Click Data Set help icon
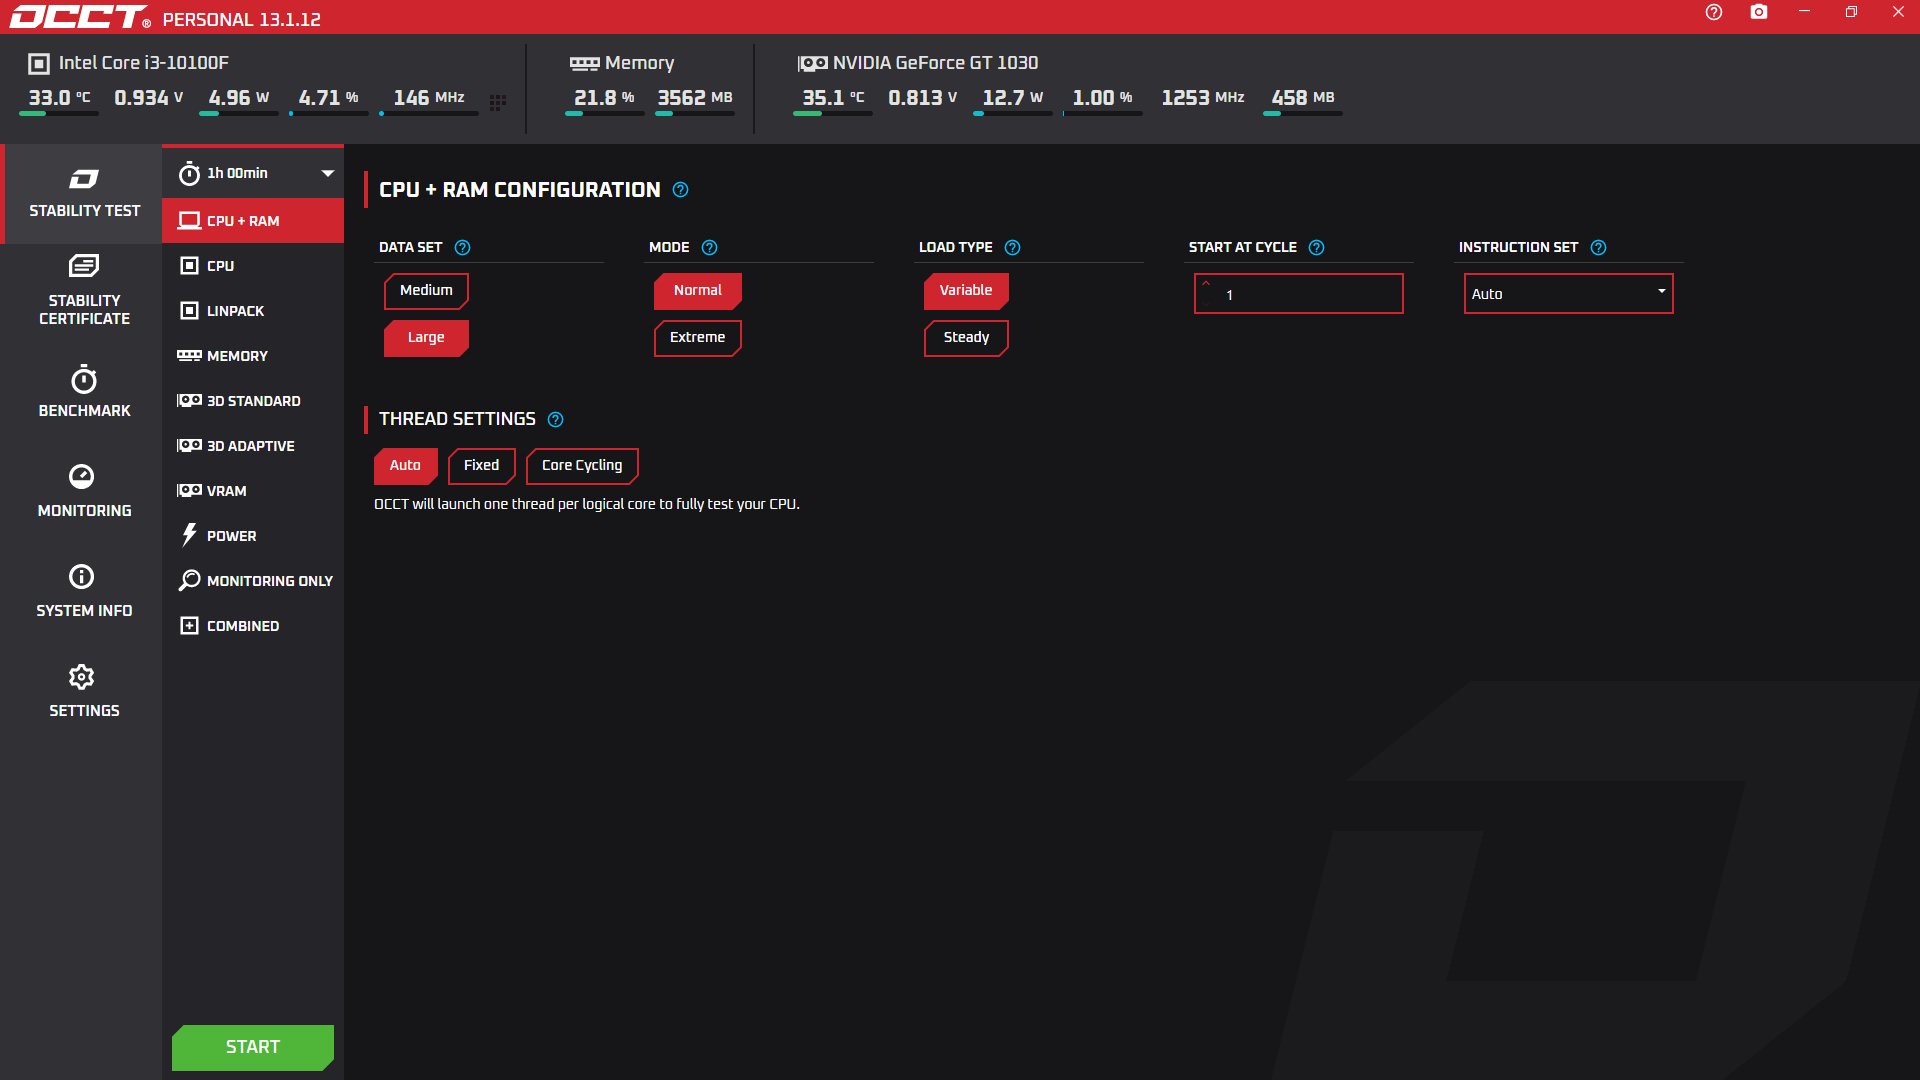This screenshot has height=1080, width=1920. [462, 247]
